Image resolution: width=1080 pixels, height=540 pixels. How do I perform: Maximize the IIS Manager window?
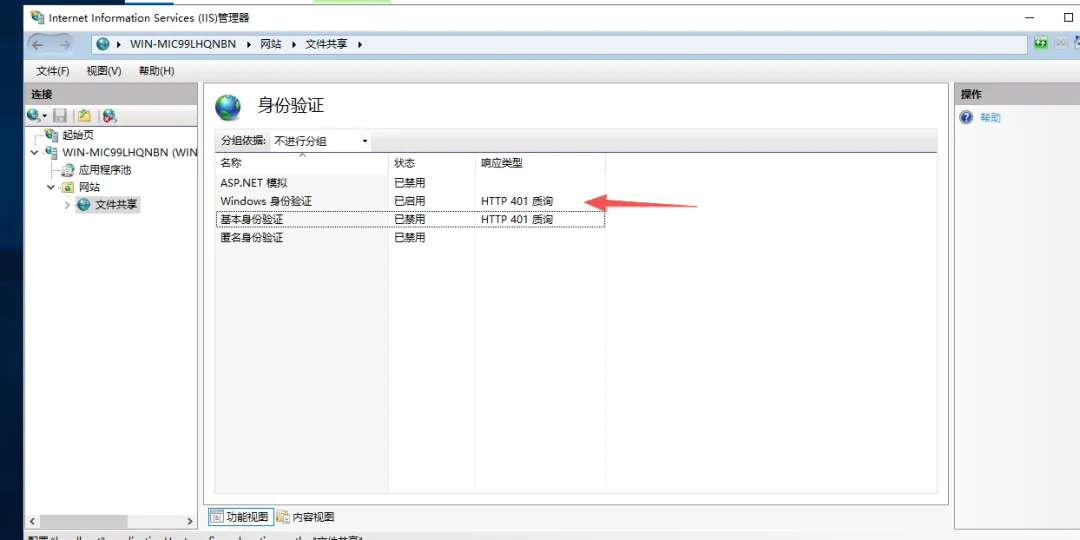1068,18
